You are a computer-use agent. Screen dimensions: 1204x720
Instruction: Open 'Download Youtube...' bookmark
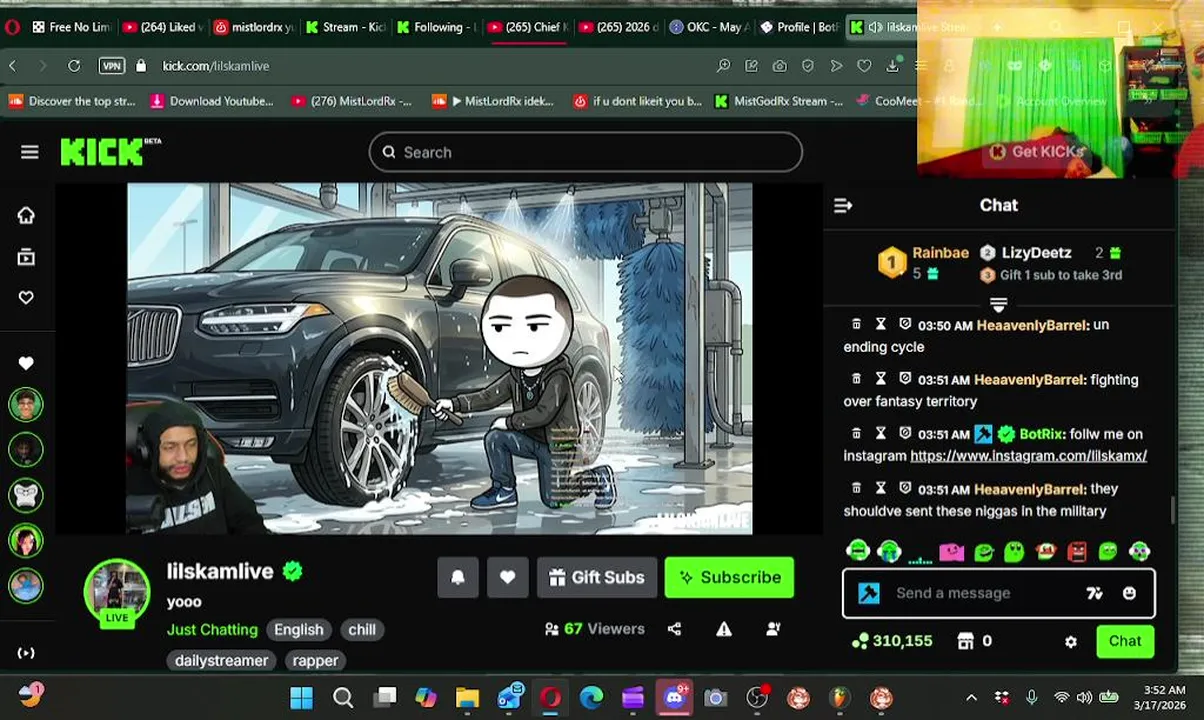click(x=211, y=101)
